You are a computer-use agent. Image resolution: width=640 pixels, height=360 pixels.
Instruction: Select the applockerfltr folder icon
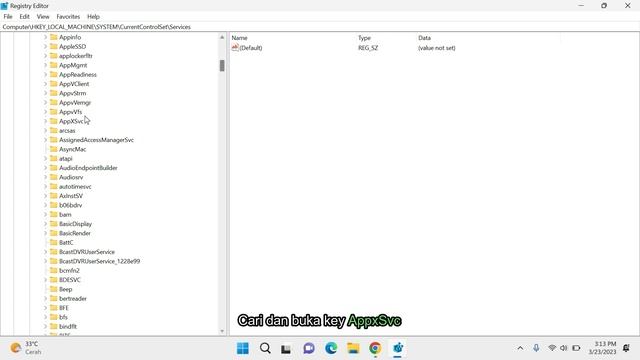pyautogui.click(x=53, y=56)
